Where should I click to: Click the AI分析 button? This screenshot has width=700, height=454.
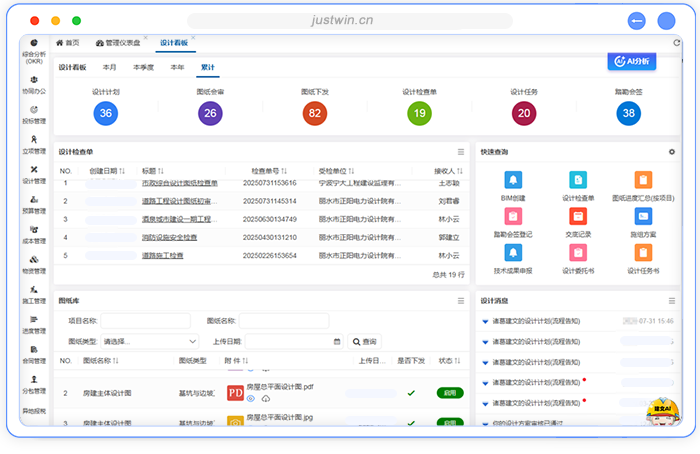[x=631, y=62]
